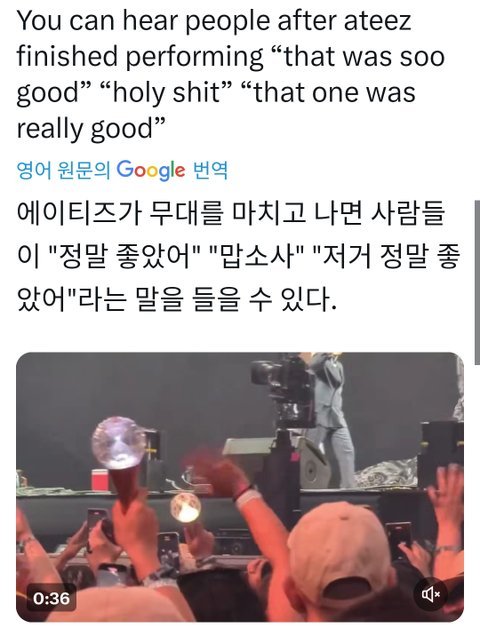
Task: Click the broadcast camera on the stage
Action: [283, 389]
